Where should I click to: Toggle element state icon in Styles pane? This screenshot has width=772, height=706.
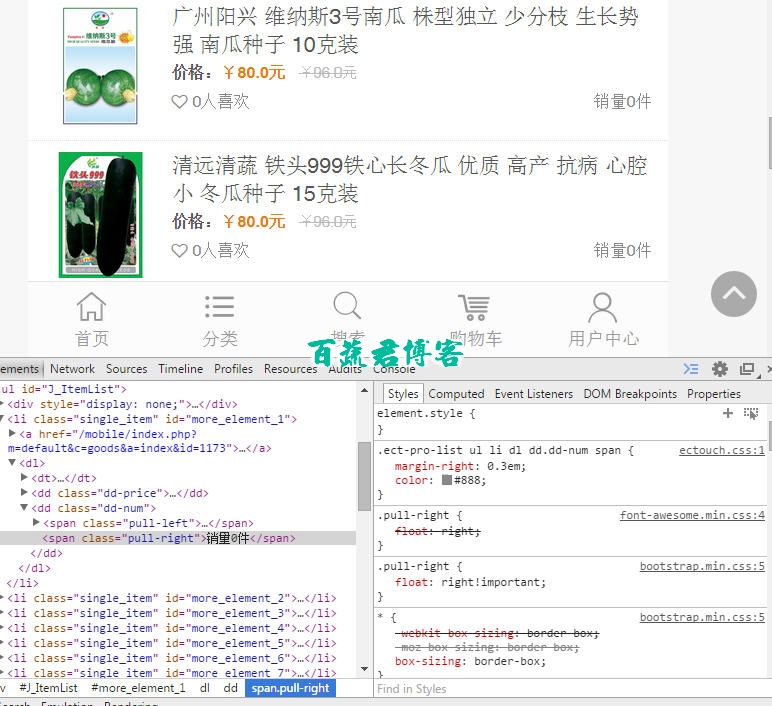coord(751,413)
